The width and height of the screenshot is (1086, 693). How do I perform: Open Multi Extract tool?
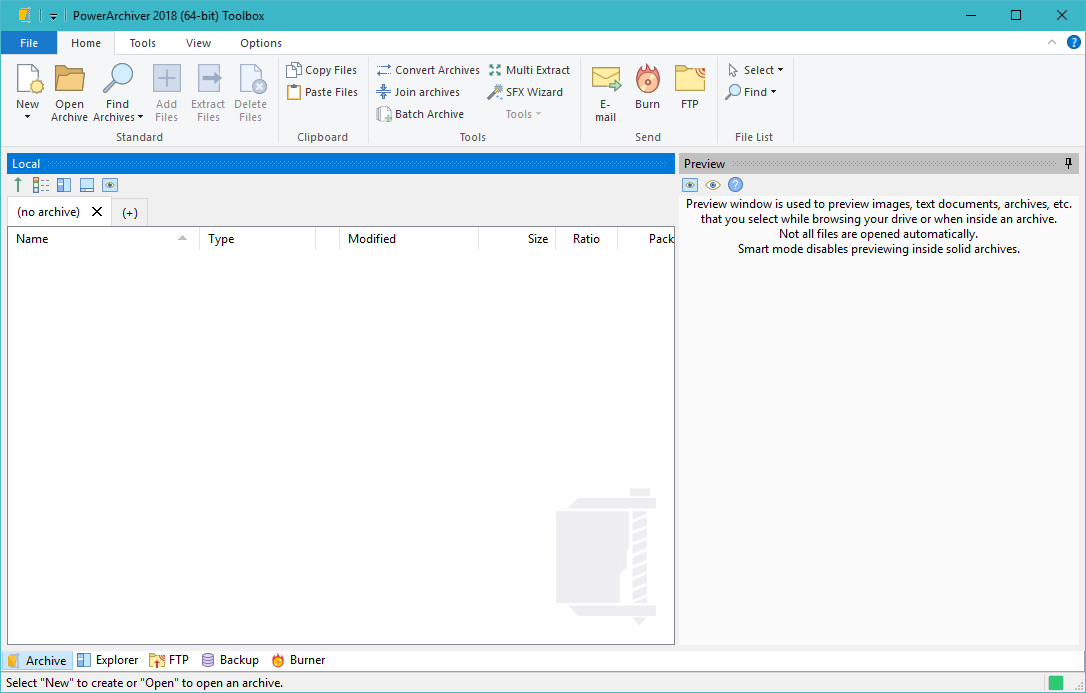click(529, 70)
